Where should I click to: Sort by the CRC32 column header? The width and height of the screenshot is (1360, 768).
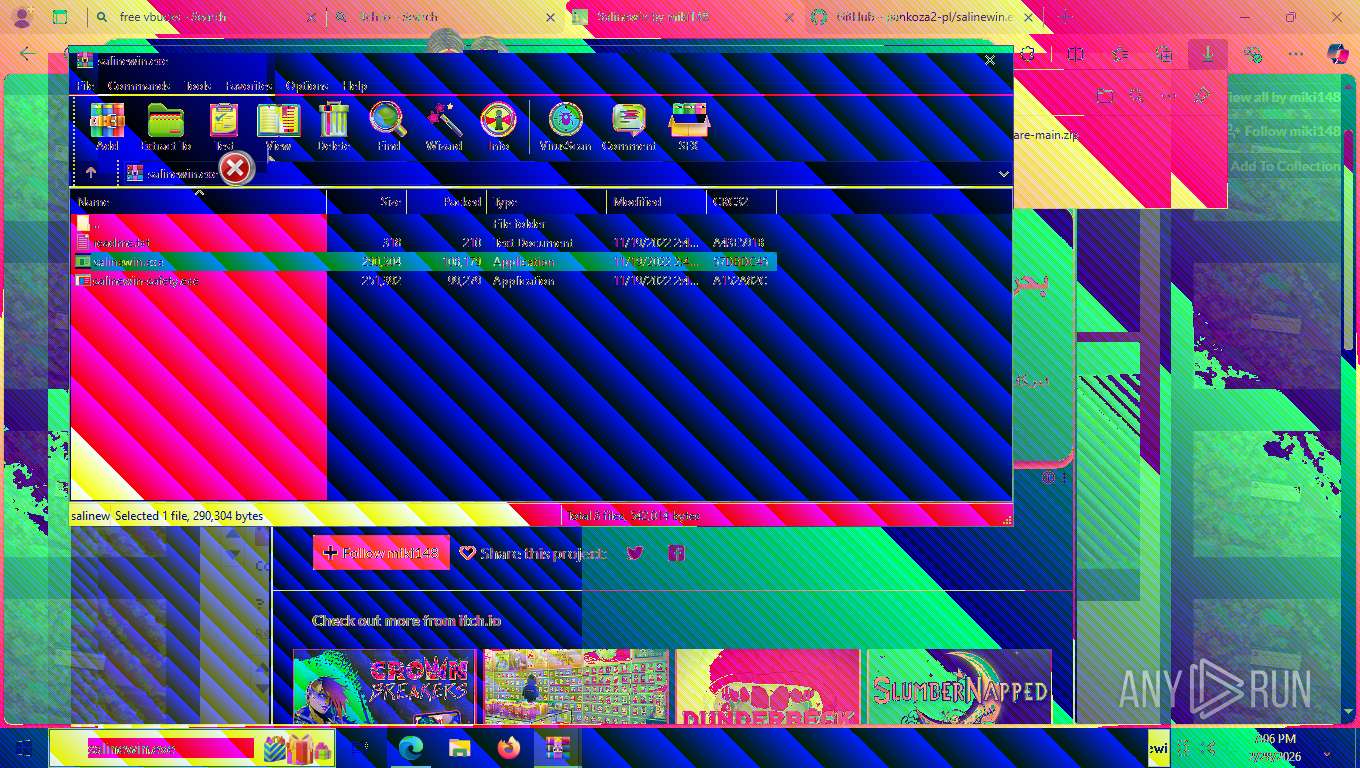tap(742, 202)
